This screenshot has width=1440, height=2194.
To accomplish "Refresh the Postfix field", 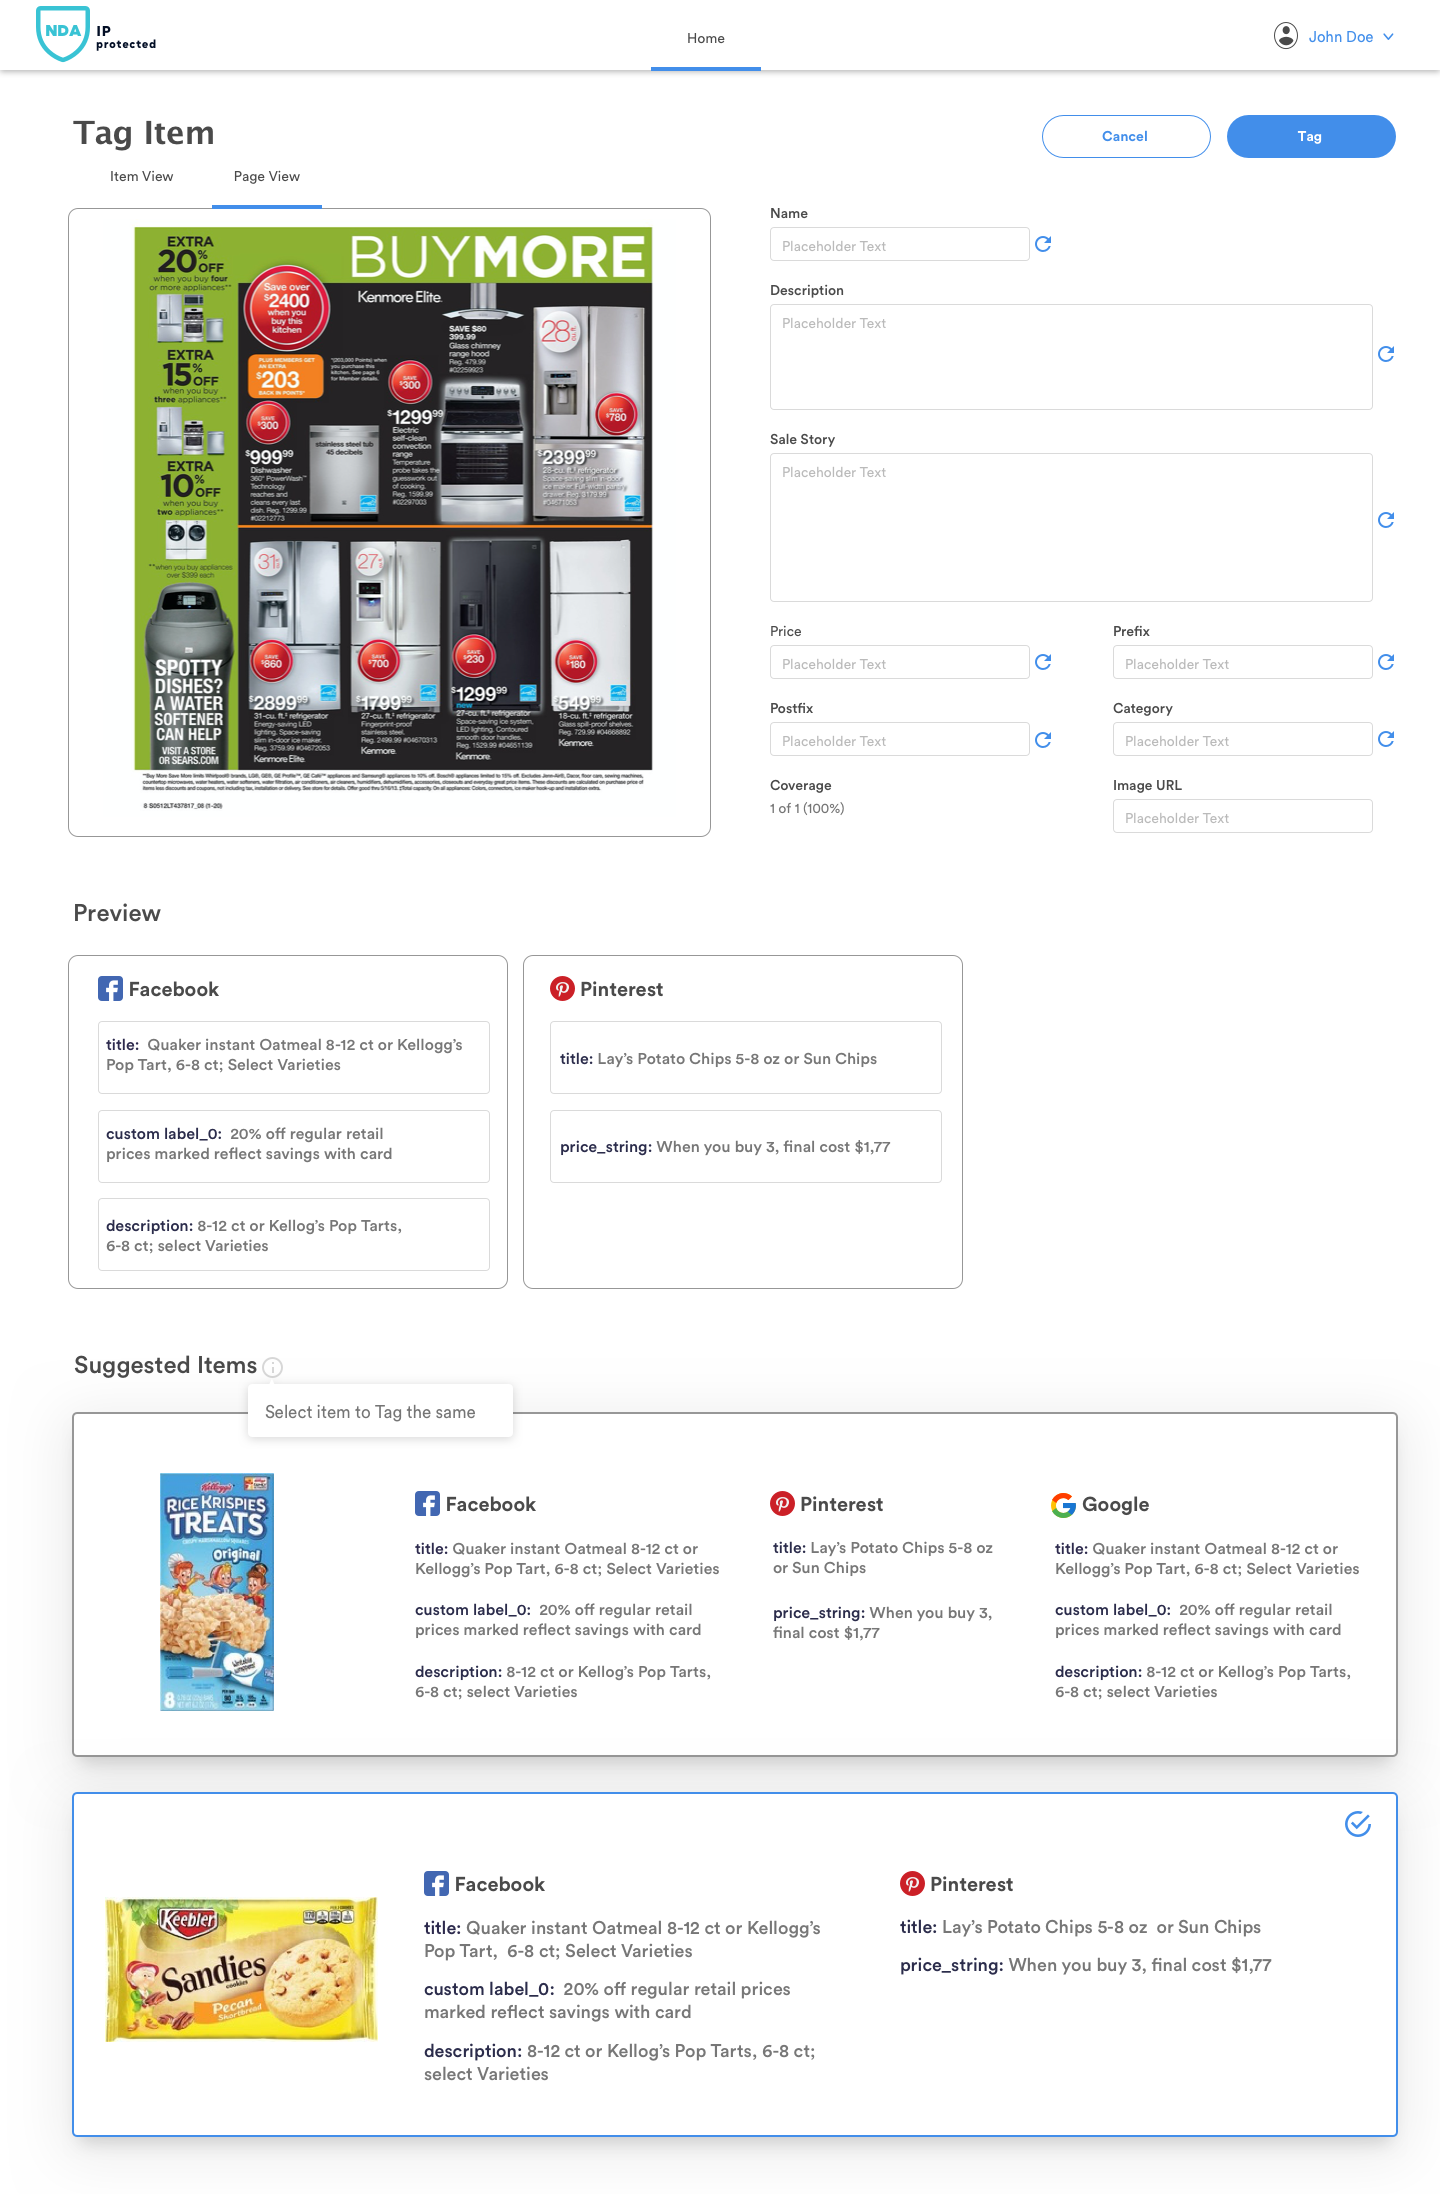I will [1043, 740].
